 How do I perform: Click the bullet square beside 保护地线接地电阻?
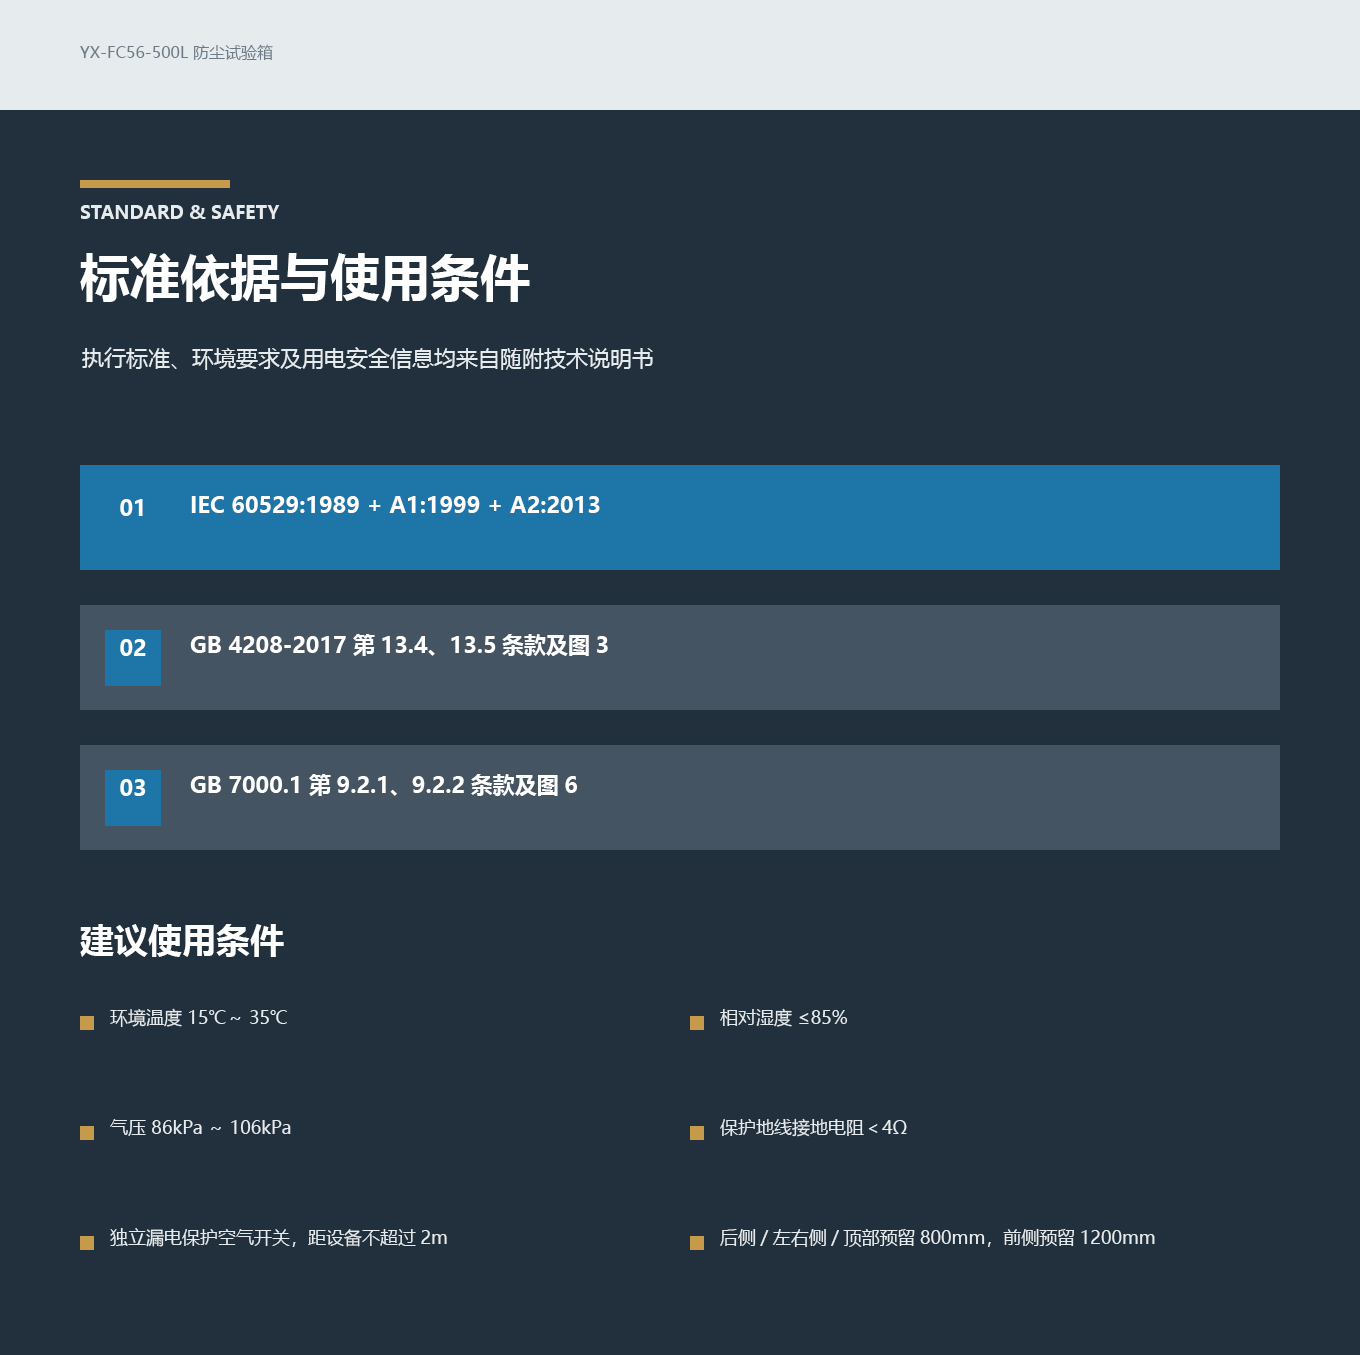(697, 1132)
